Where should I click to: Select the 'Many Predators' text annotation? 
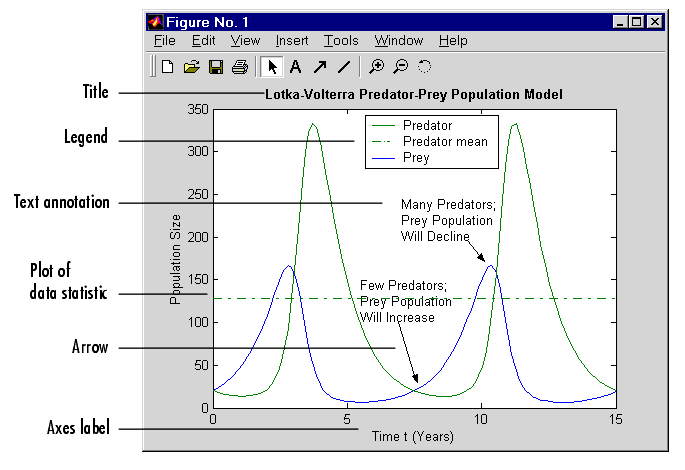(447, 220)
